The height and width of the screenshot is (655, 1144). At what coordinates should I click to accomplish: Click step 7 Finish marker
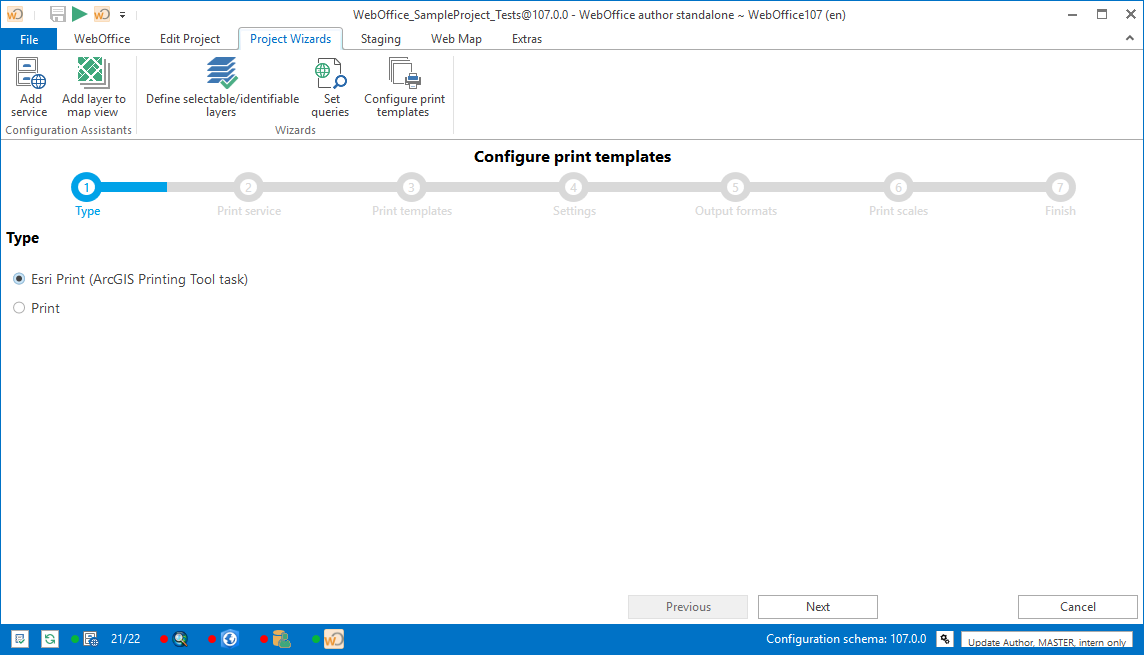[1060, 187]
